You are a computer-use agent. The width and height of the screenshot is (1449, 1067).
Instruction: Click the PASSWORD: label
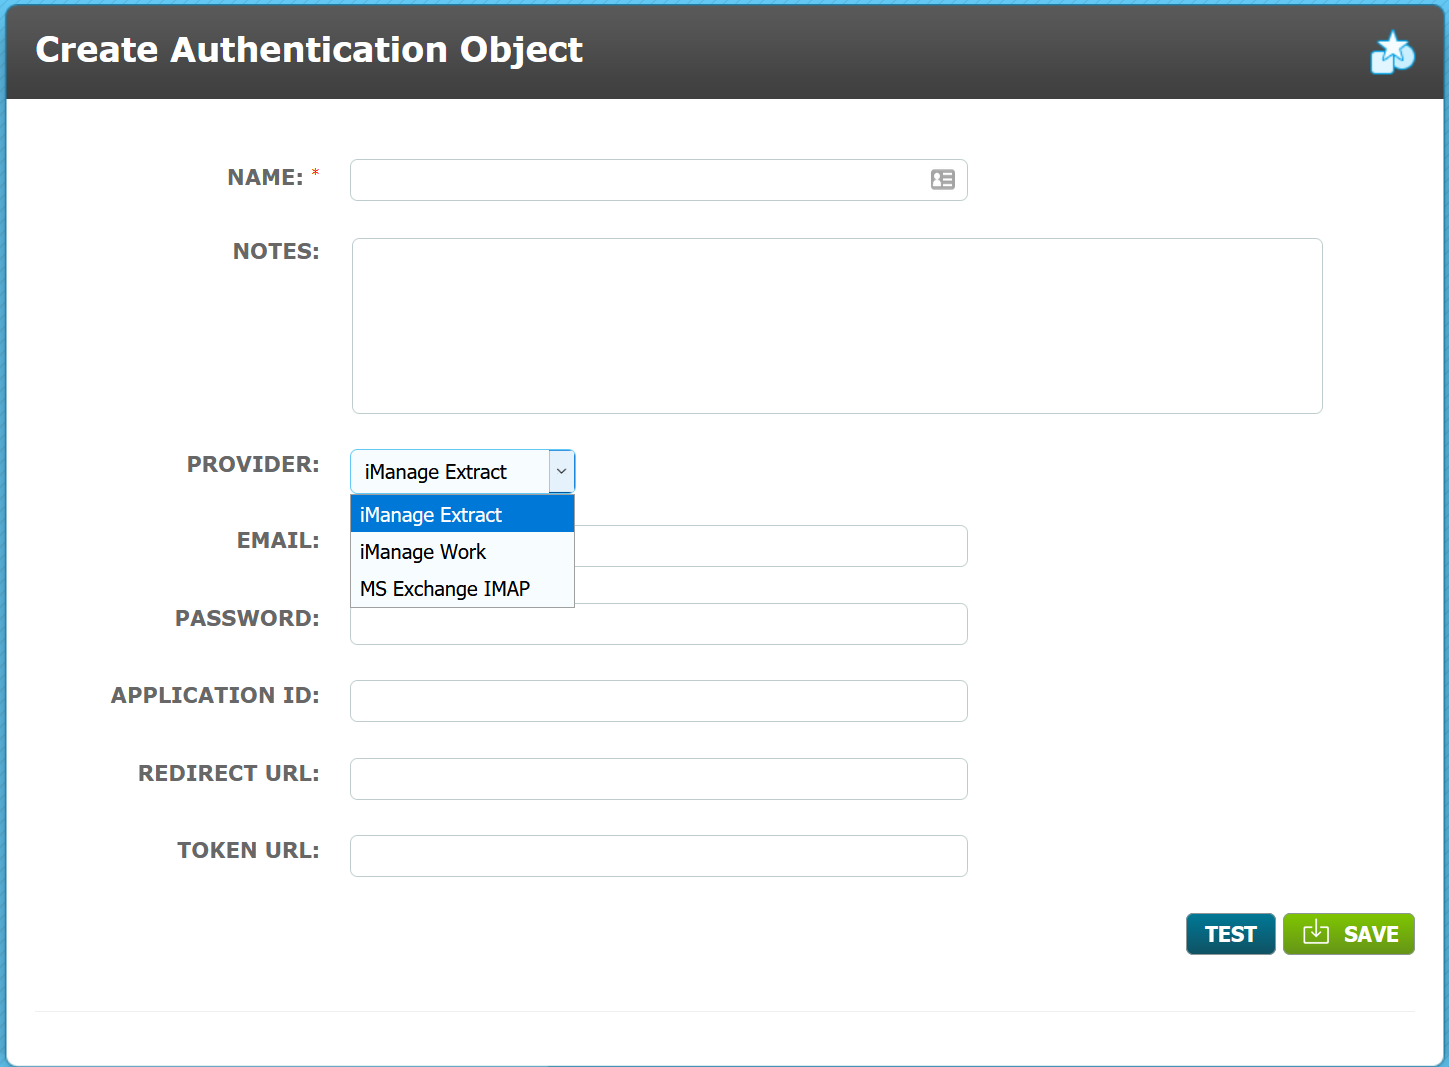click(x=247, y=618)
